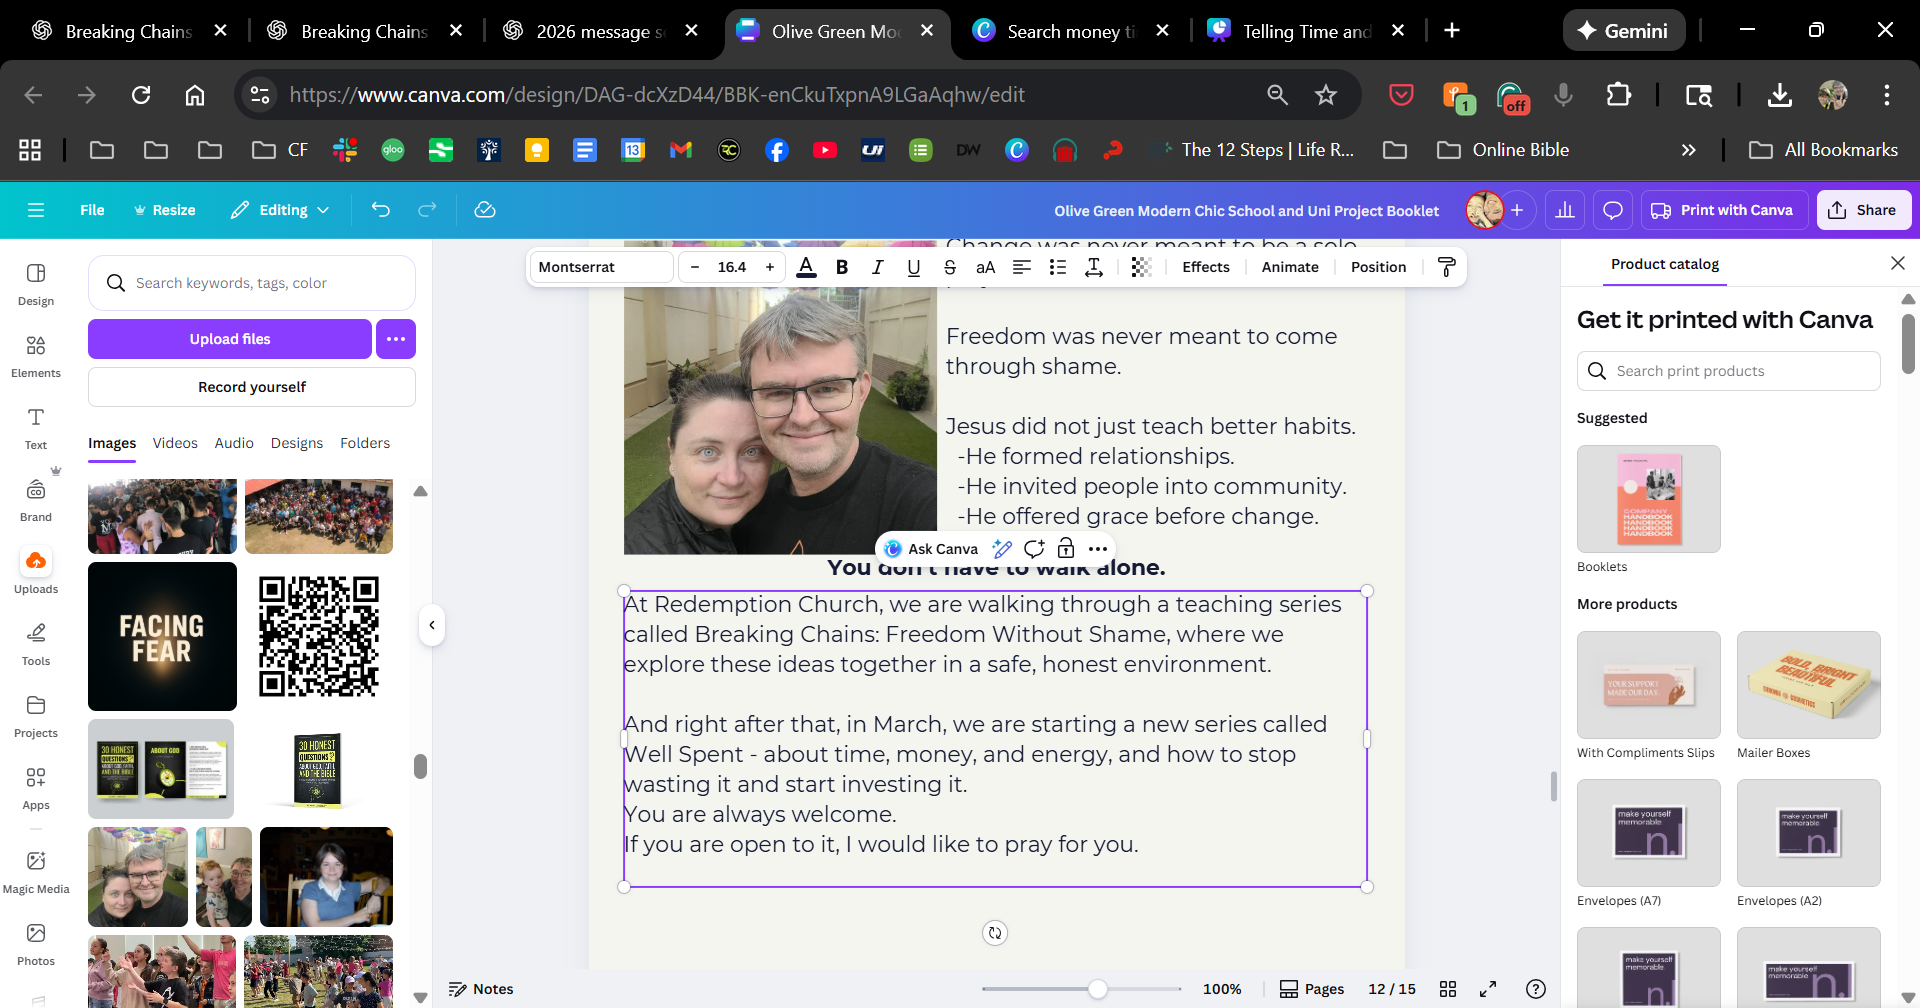Screen dimensions: 1920x1008
Task: Toggle underline on selected text
Action: coord(913,267)
